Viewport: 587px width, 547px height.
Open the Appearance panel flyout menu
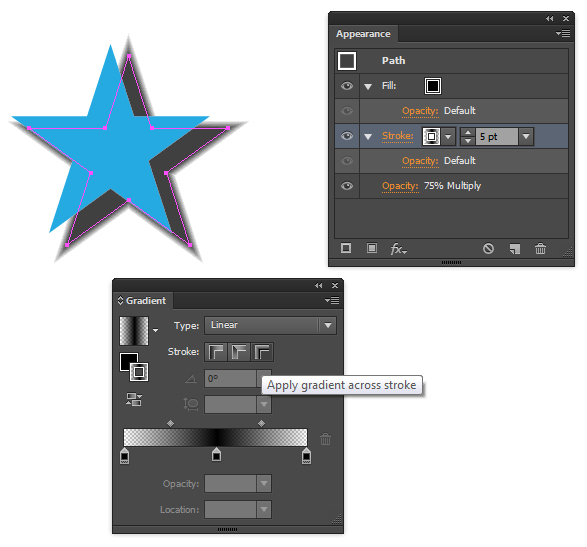pyautogui.click(x=563, y=34)
